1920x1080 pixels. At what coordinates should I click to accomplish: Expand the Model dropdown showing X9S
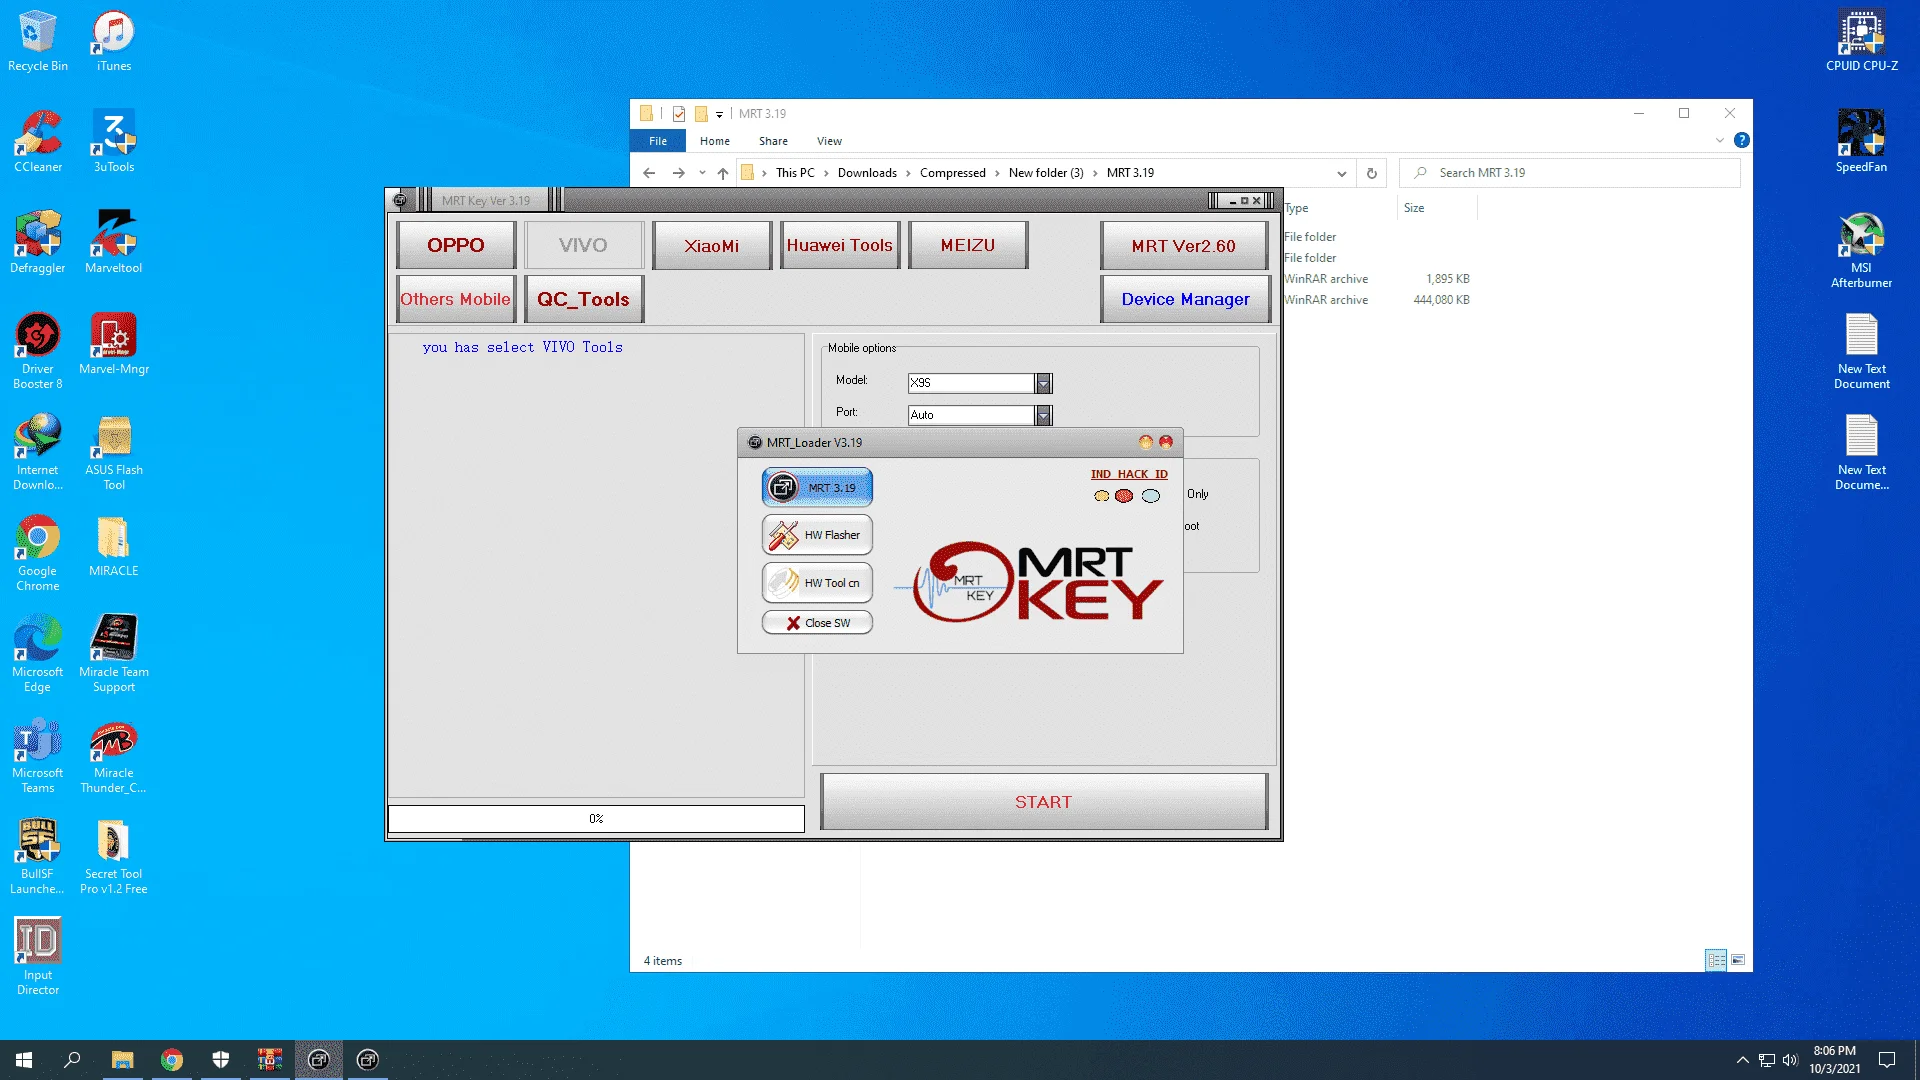(1044, 383)
